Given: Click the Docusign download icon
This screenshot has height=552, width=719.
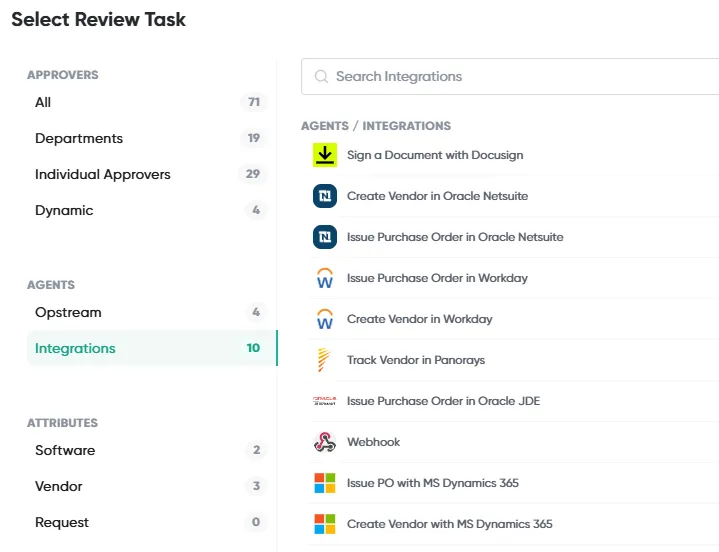Looking at the screenshot, I should 325,155.
